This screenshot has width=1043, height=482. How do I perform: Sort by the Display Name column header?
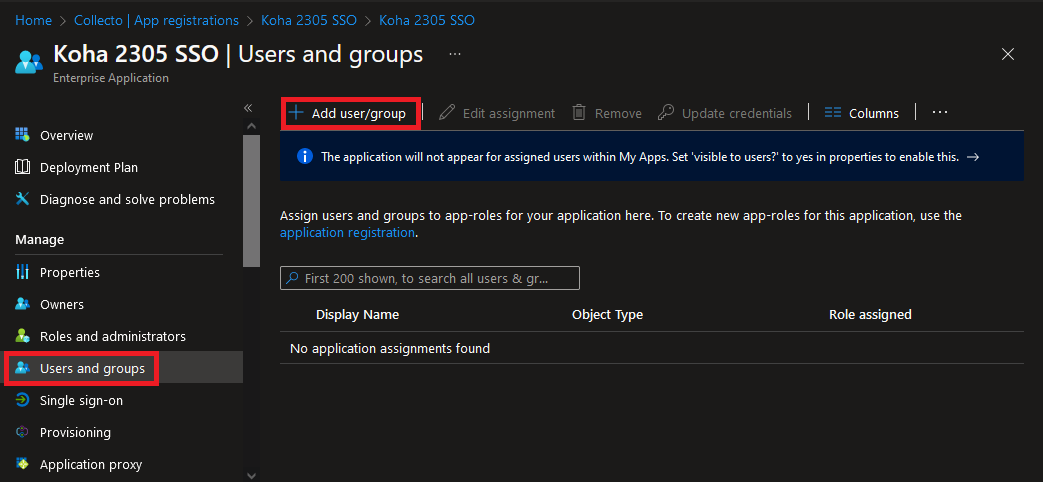[x=357, y=314]
